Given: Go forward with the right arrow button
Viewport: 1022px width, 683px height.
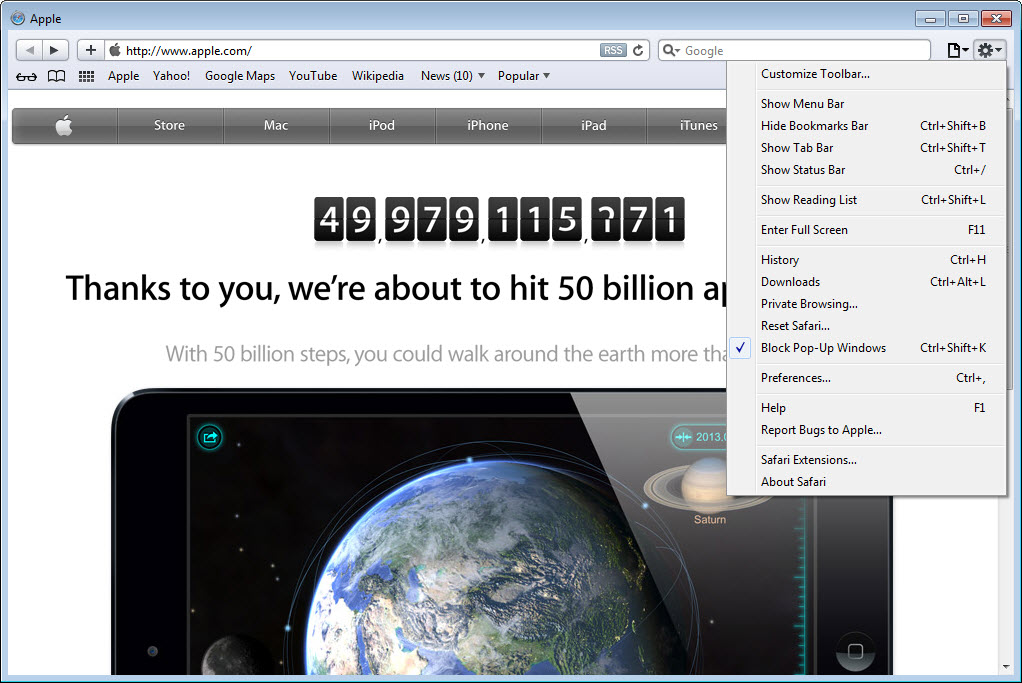Looking at the screenshot, I should [55, 50].
